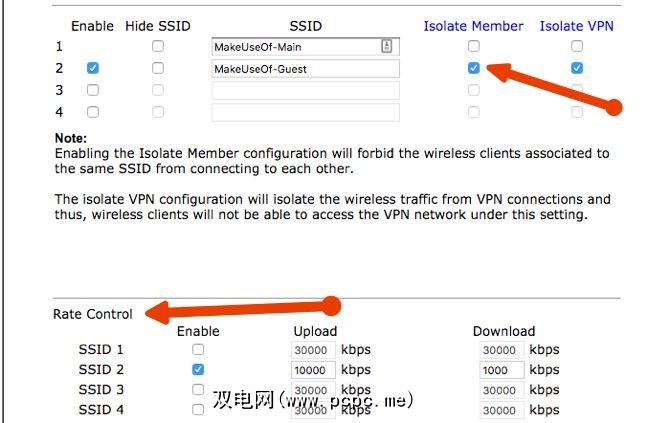Open the Isolate VPN column link
This screenshot has width=670, height=423.
(576, 26)
